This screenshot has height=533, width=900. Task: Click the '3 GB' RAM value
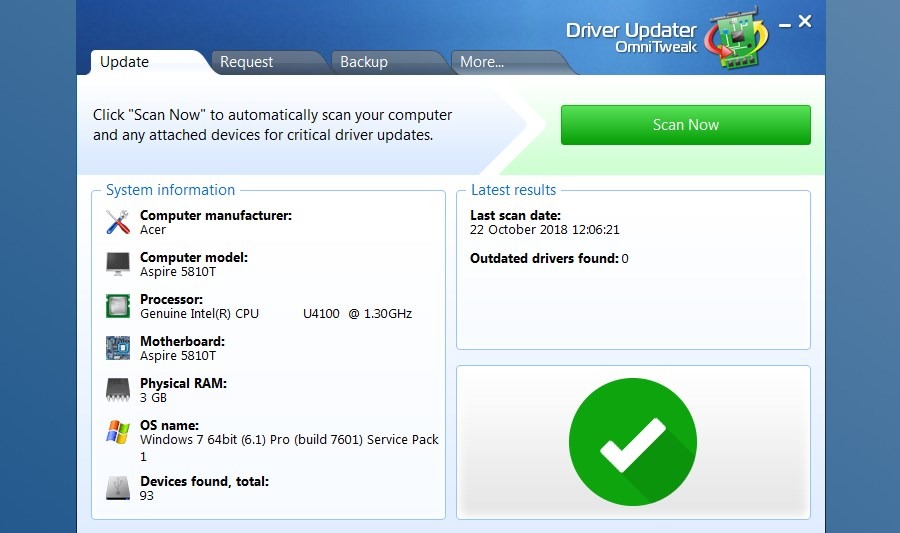pos(153,398)
